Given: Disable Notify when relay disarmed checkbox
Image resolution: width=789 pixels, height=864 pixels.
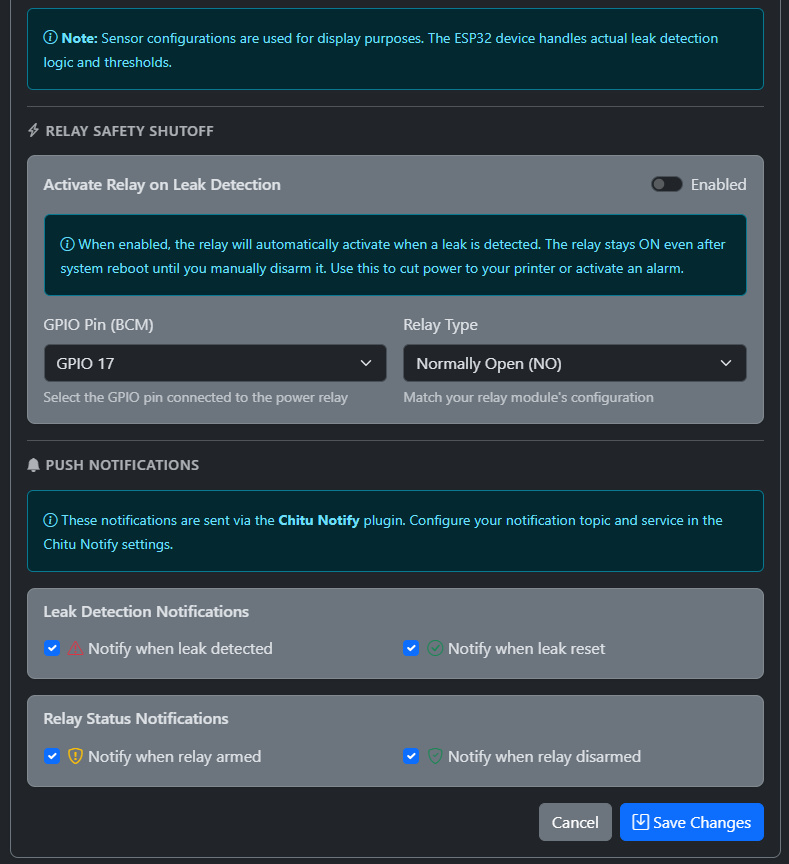Looking at the screenshot, I should [411, 756].
